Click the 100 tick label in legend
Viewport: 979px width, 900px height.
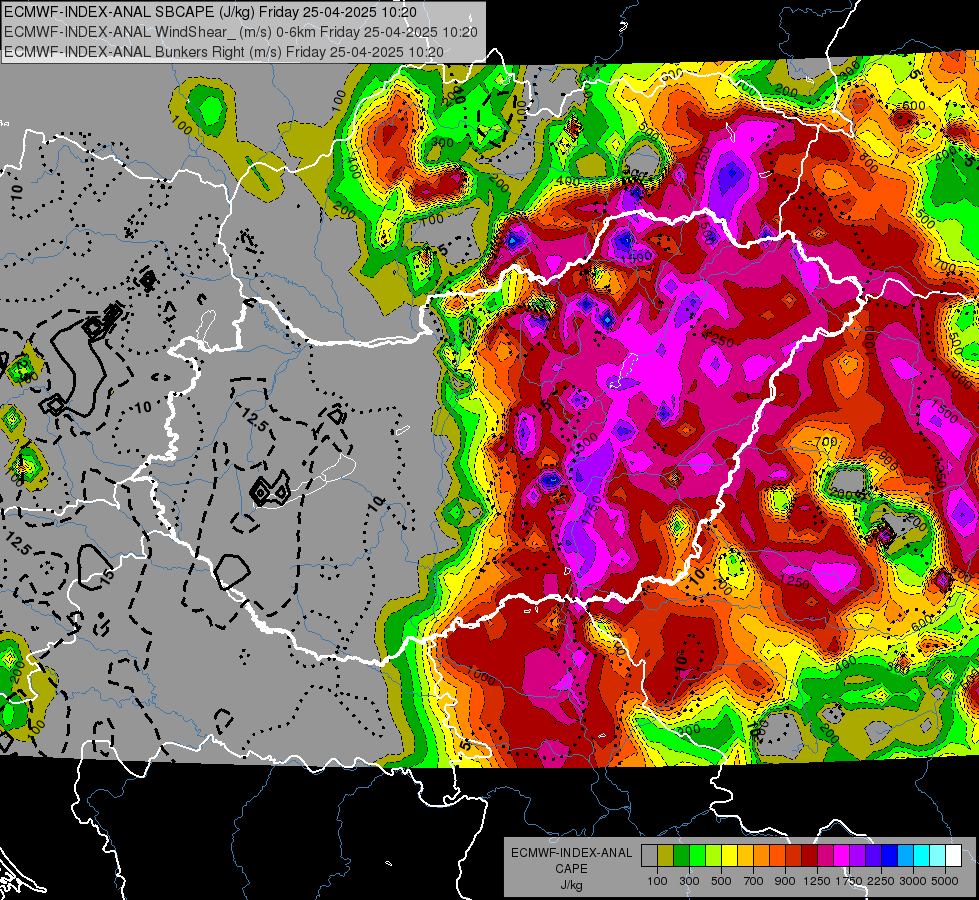point(657,881)
